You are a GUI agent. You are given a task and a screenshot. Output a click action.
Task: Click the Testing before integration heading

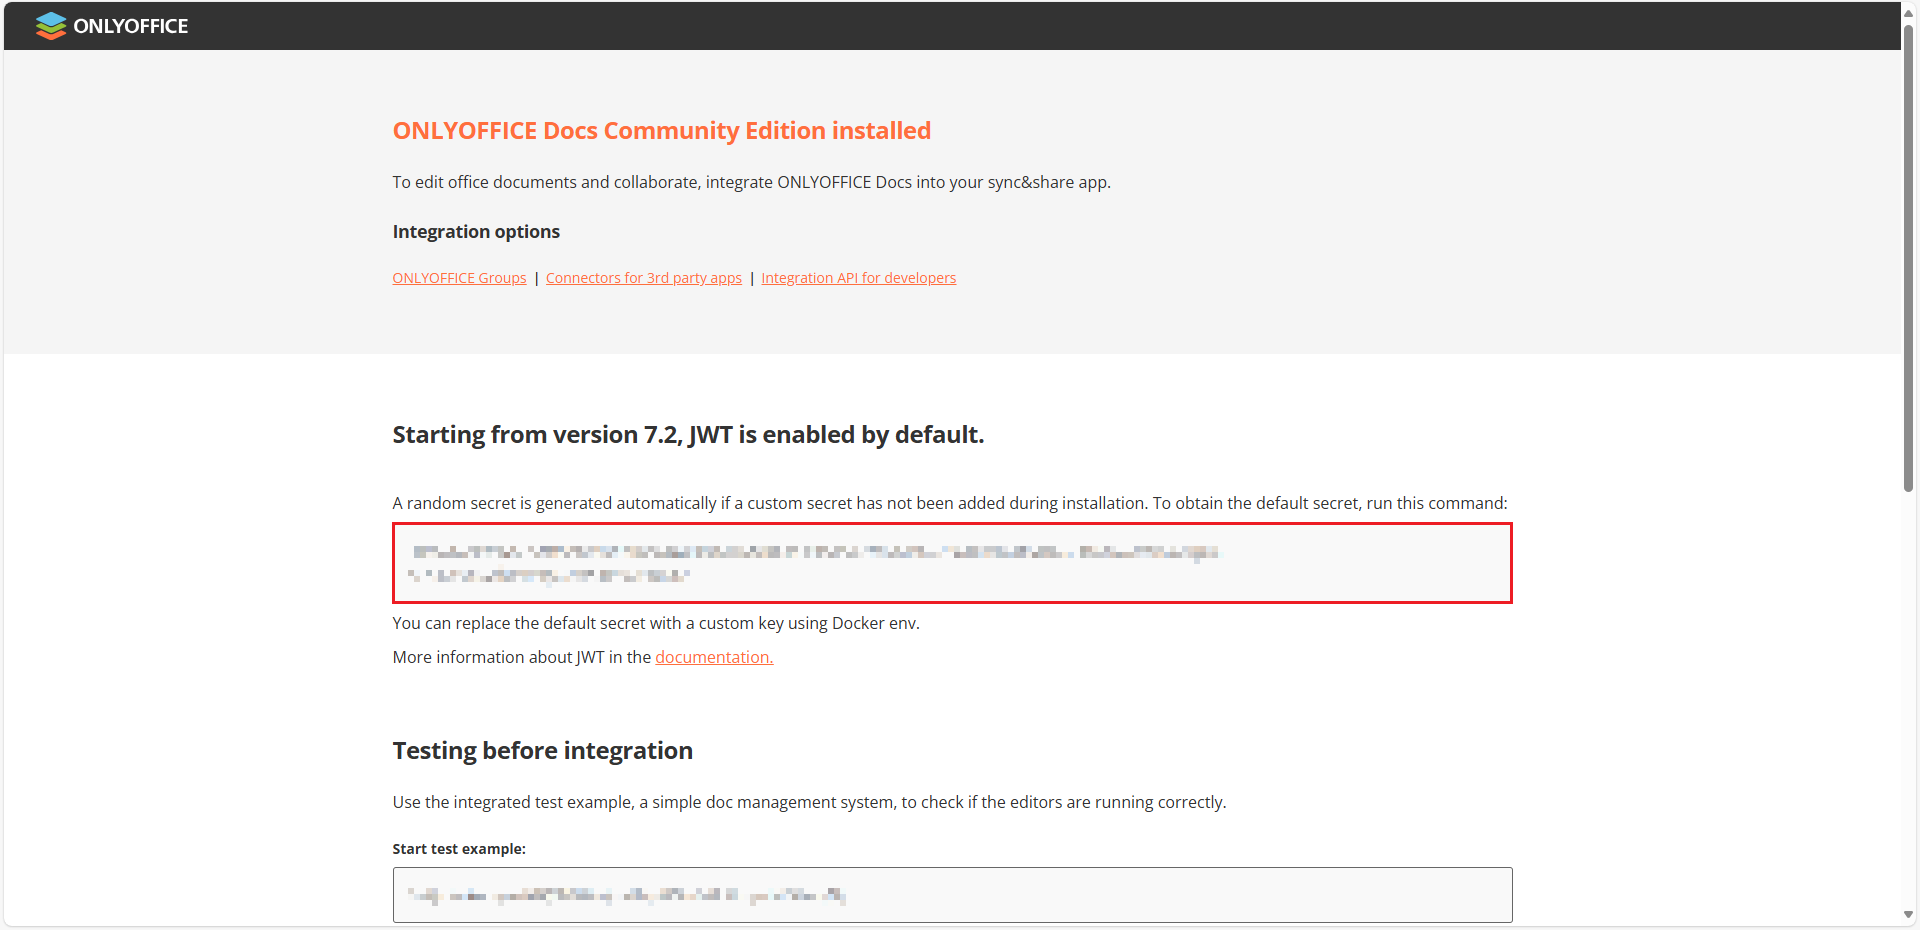point(542,751)
